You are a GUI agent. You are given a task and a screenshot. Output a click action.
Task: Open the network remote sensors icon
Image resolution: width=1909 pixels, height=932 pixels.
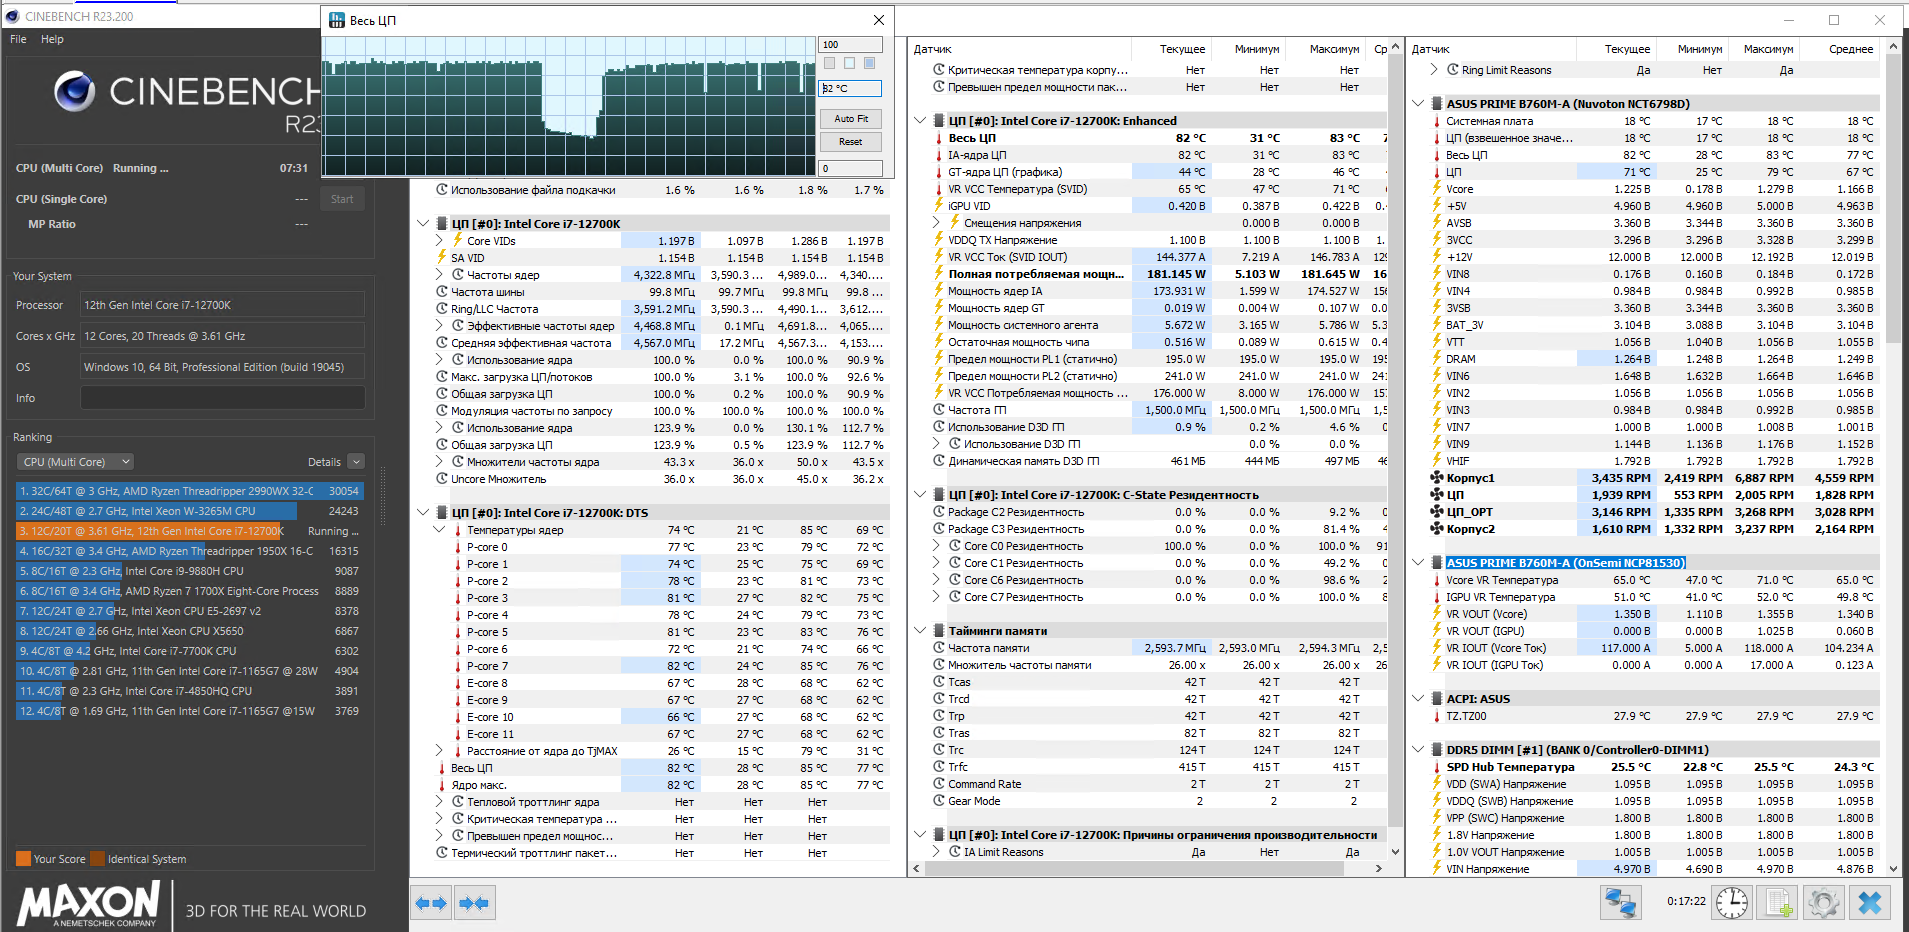tap(1620, 903)
